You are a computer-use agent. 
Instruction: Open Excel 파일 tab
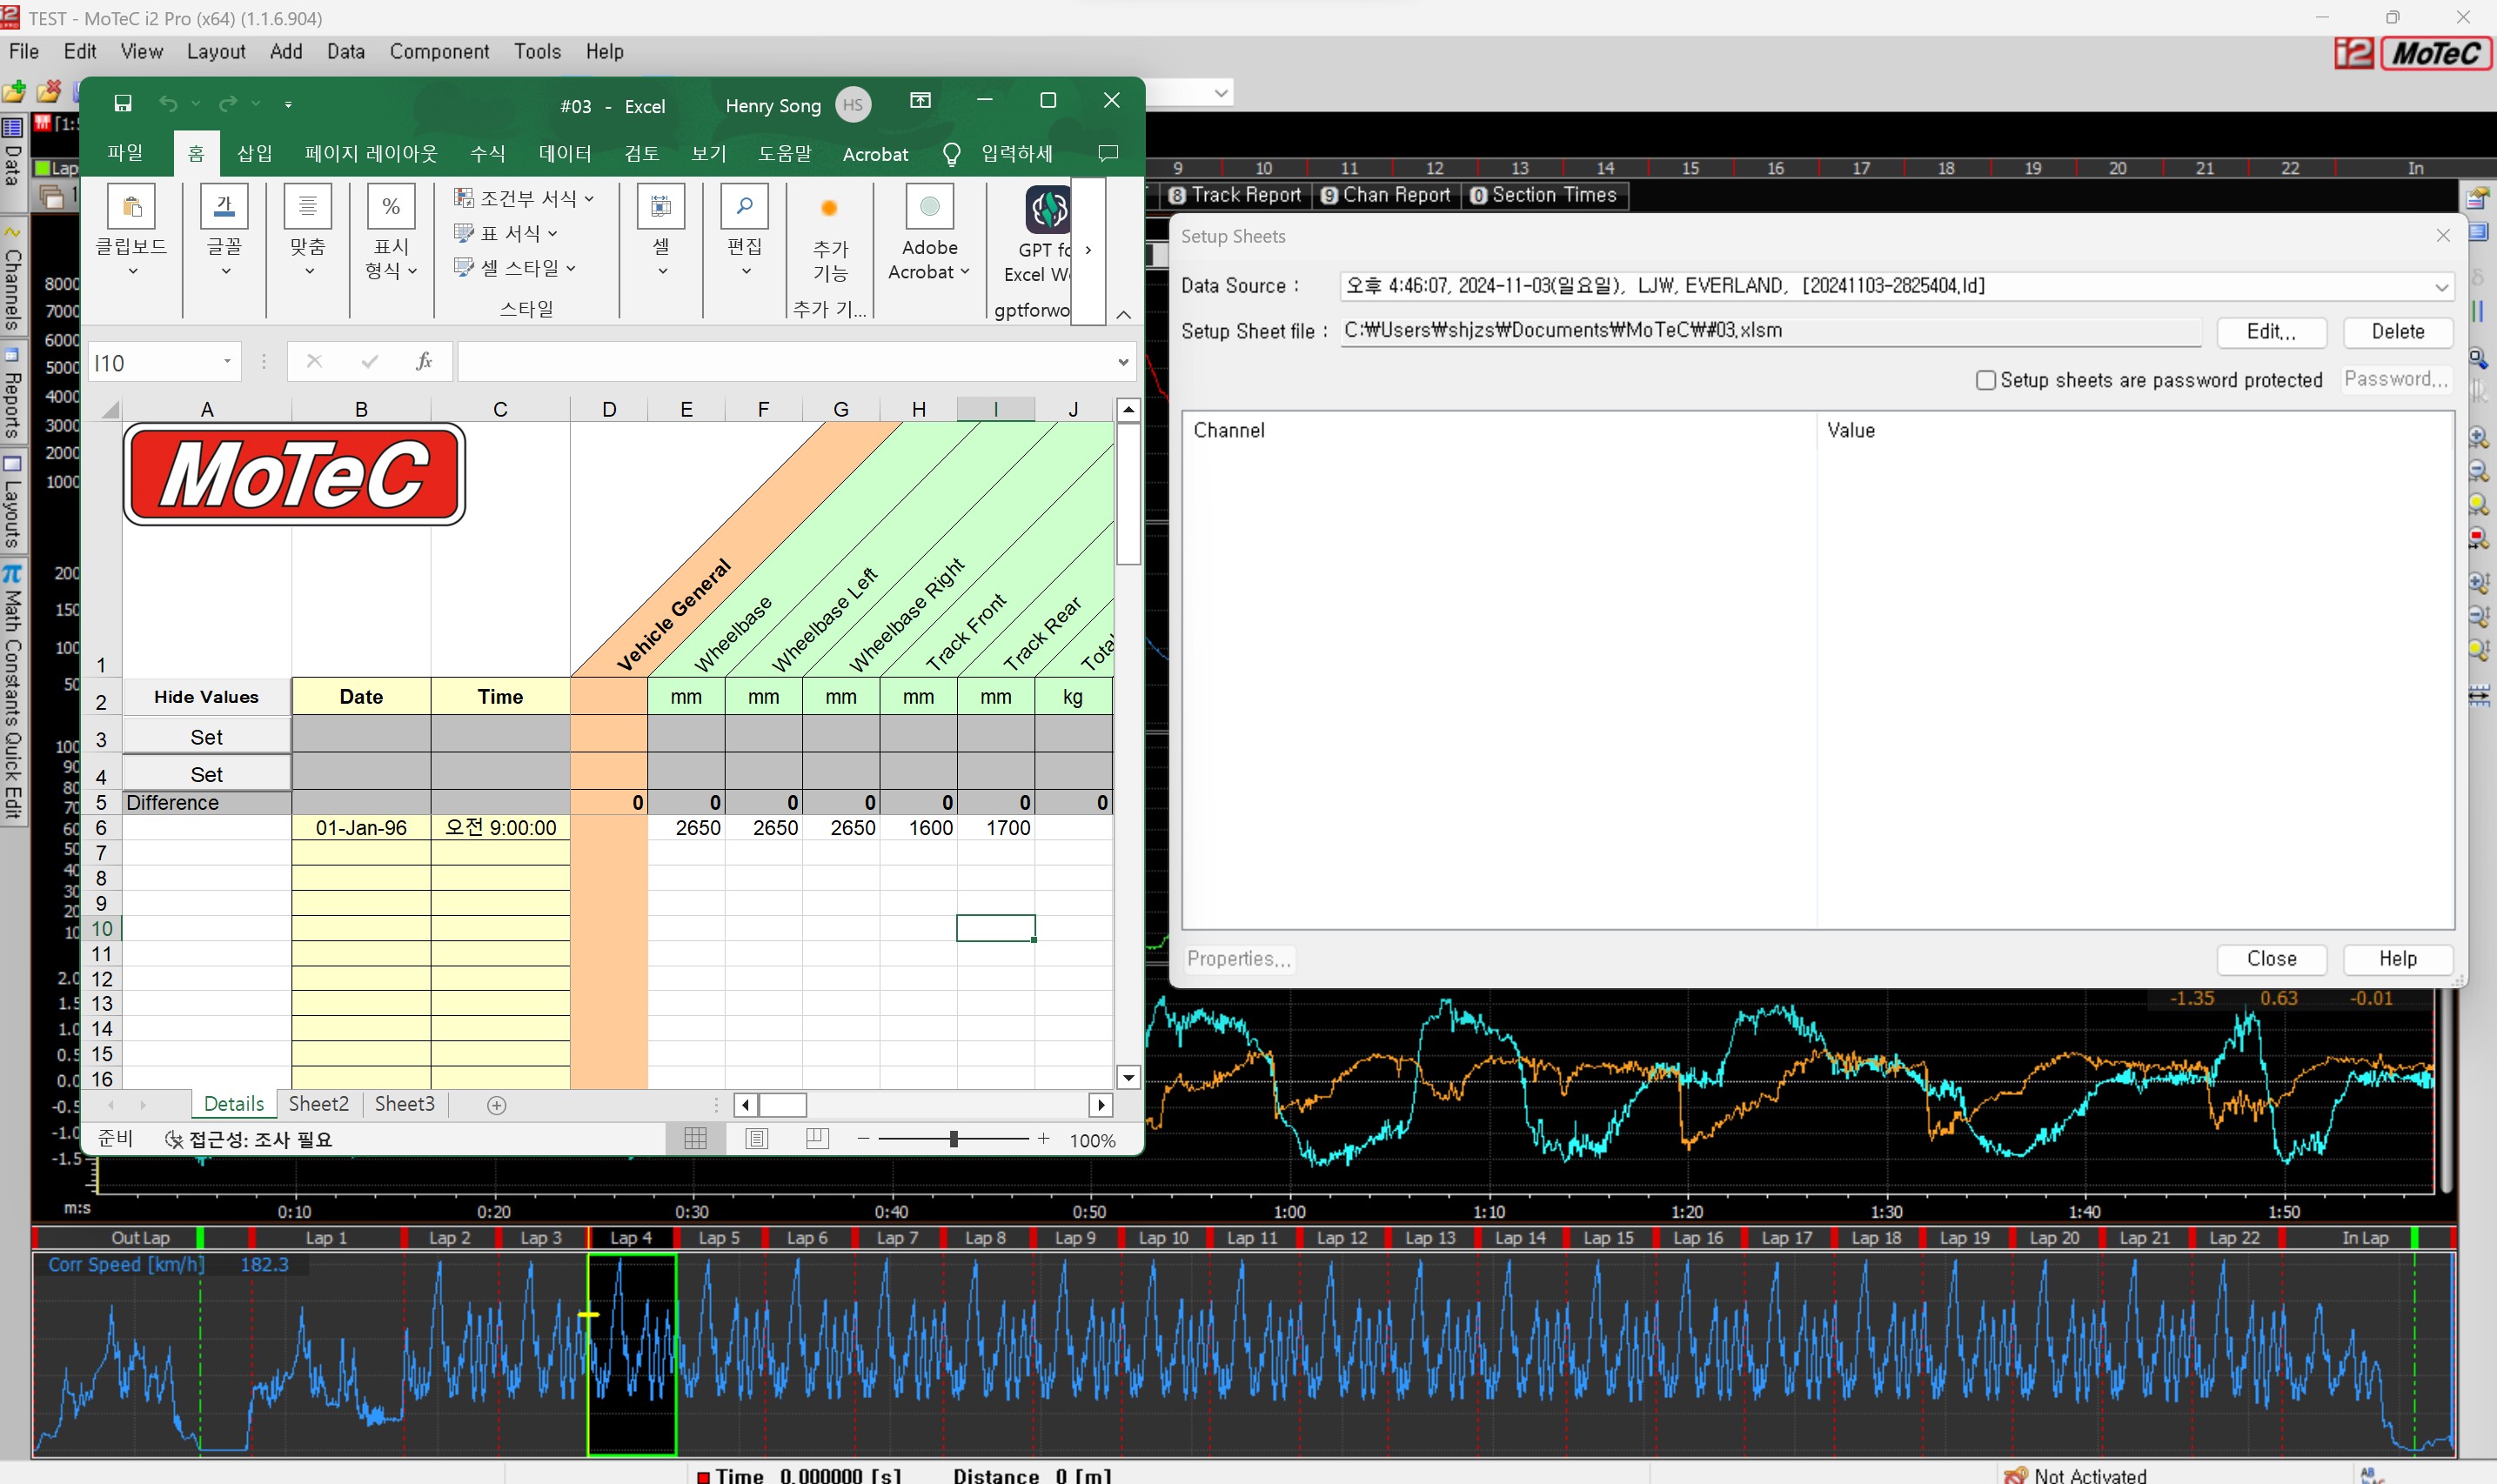125,152
